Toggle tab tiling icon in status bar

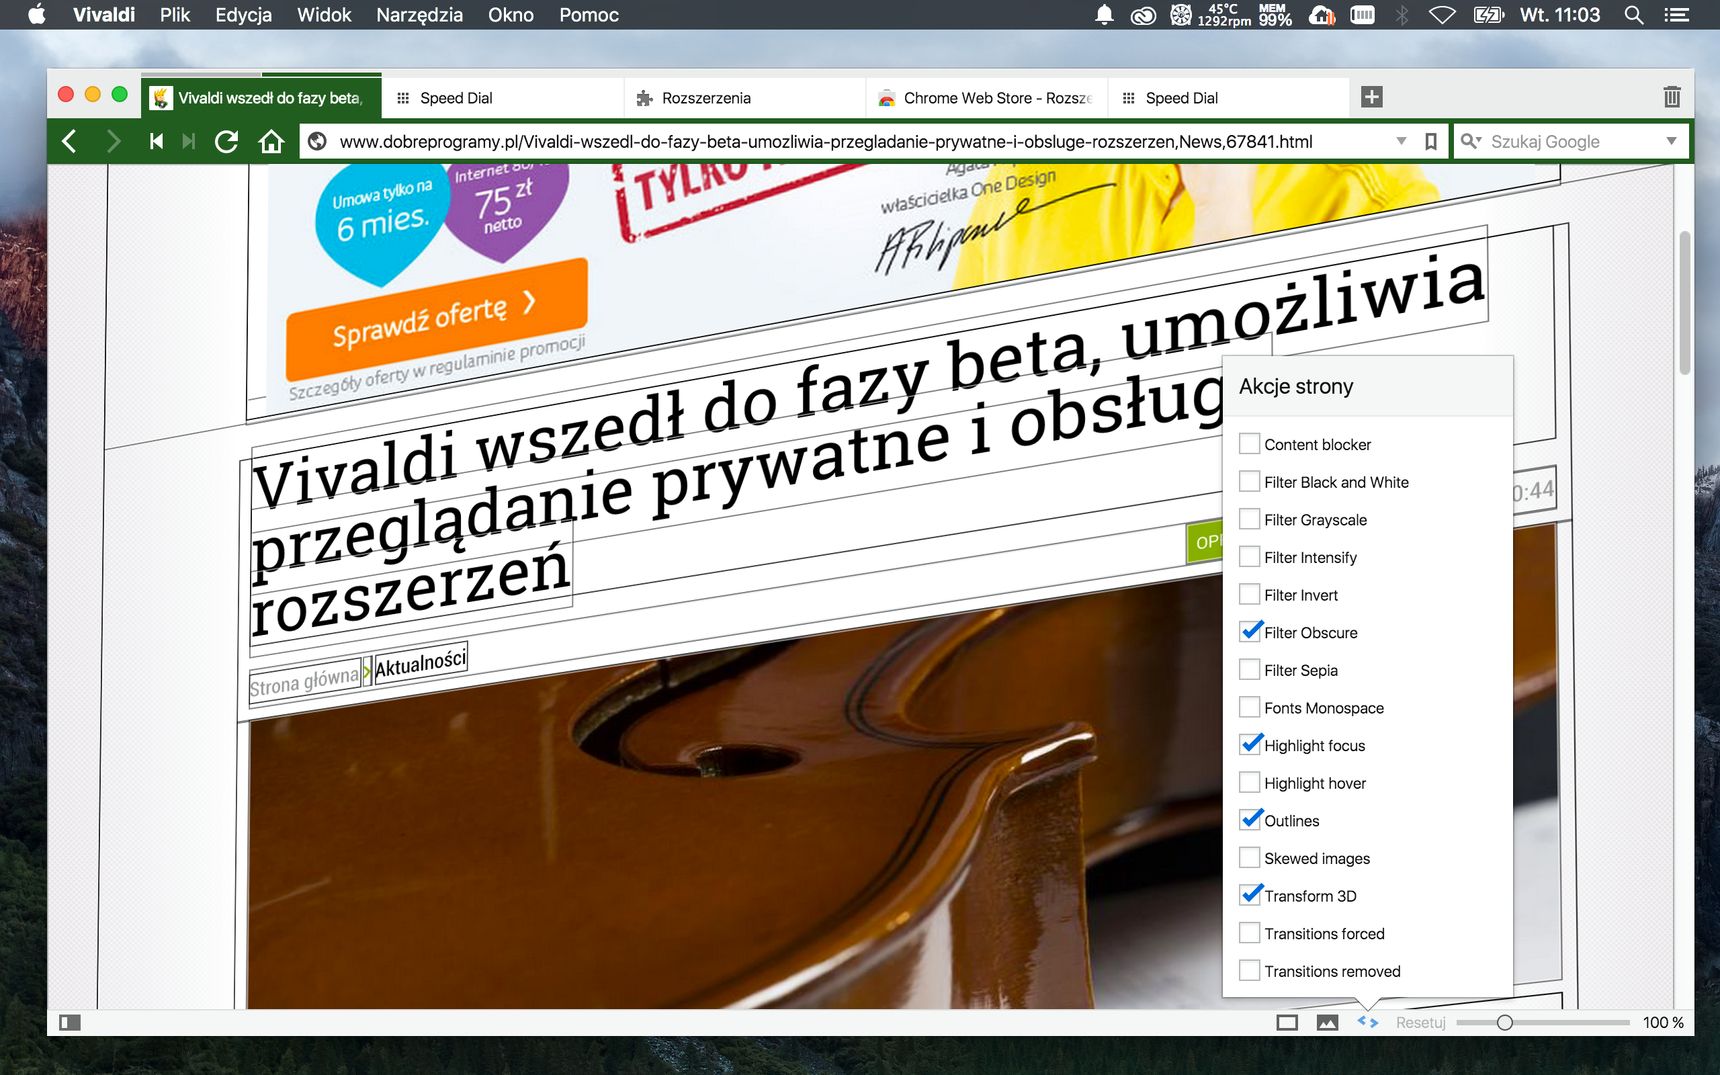click(1287, 1022)
